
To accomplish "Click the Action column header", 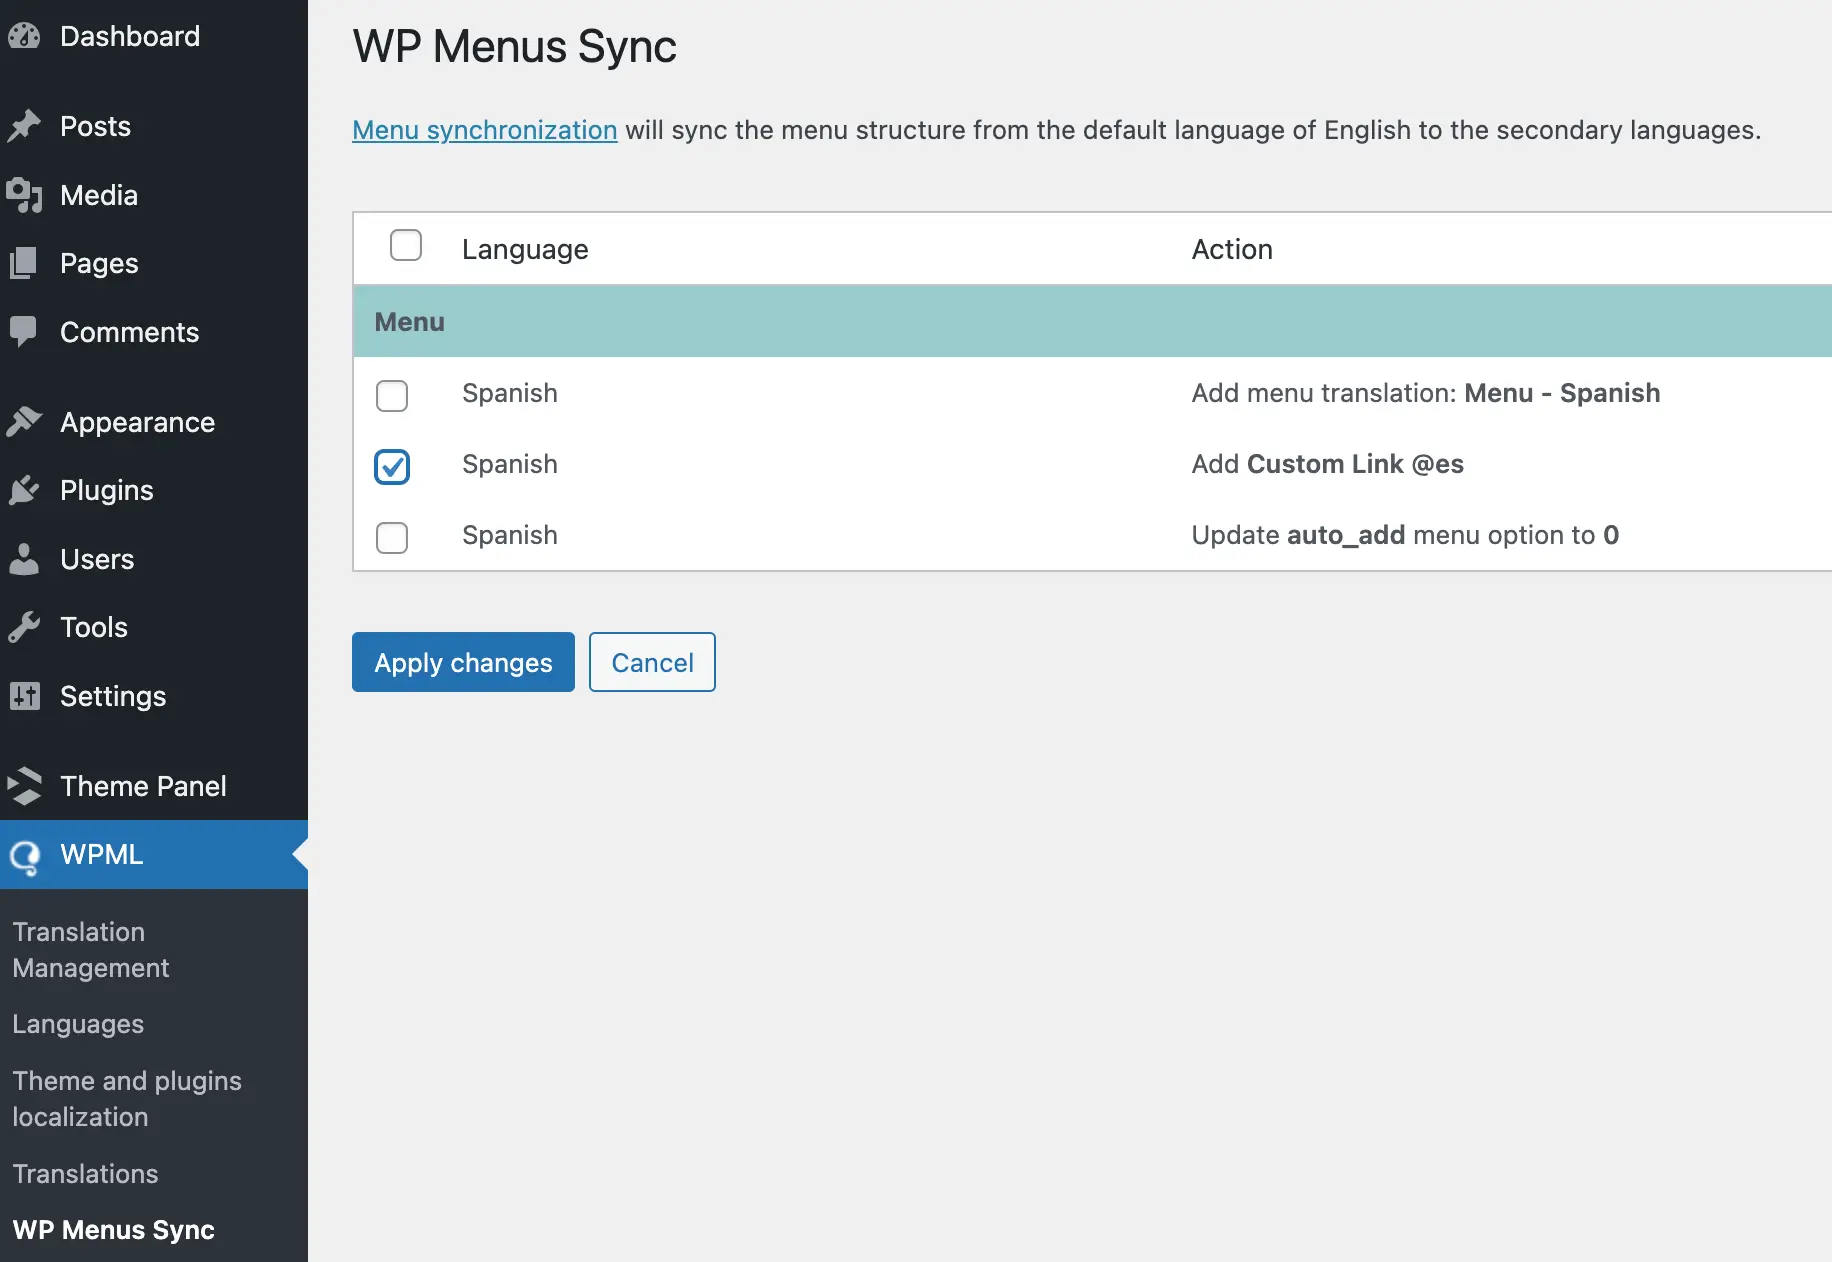I will coord(1232,249).
